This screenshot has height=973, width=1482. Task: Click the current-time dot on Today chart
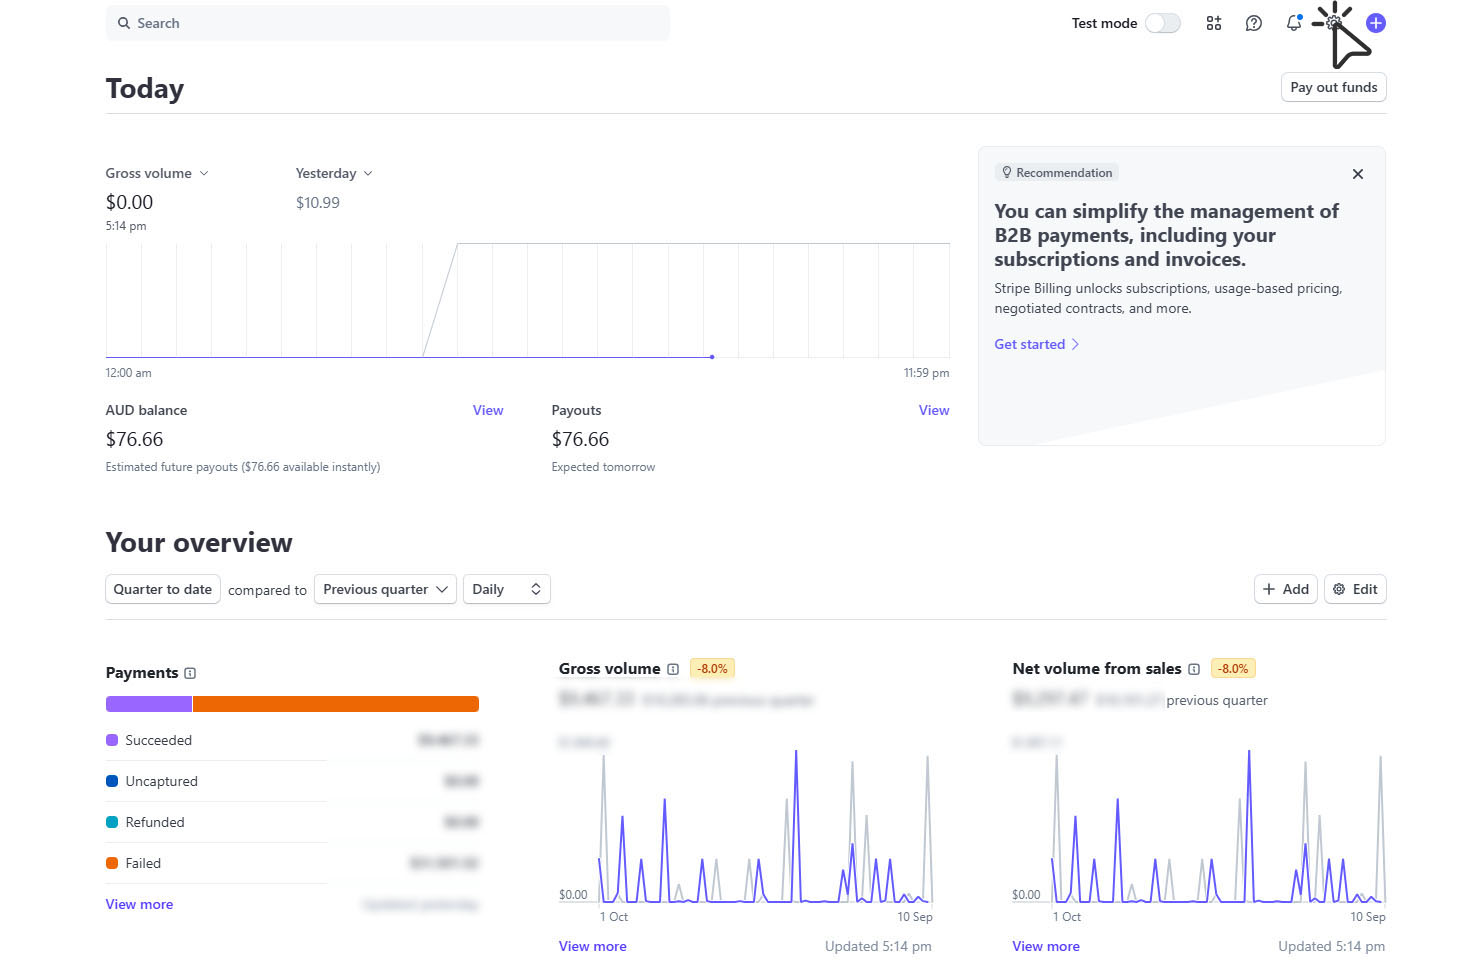pyautogui.click(x=712, y=357)
